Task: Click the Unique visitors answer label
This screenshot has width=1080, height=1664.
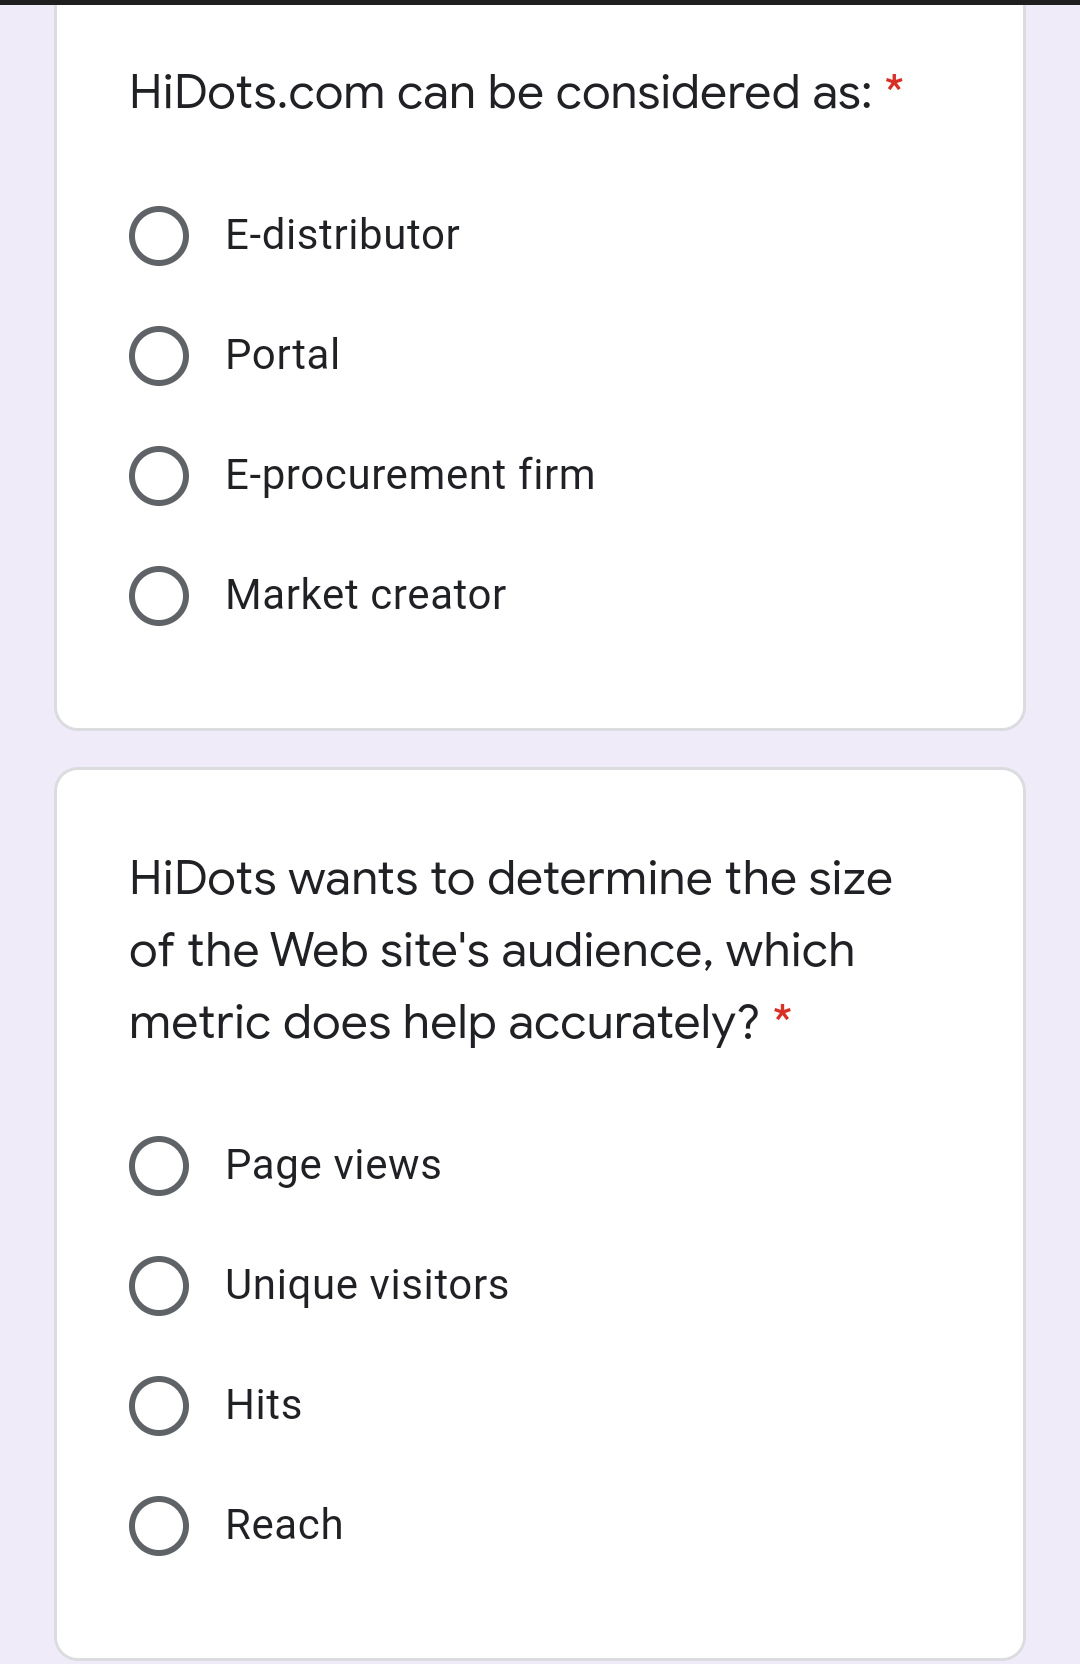Action: (x=367, y=1285)
